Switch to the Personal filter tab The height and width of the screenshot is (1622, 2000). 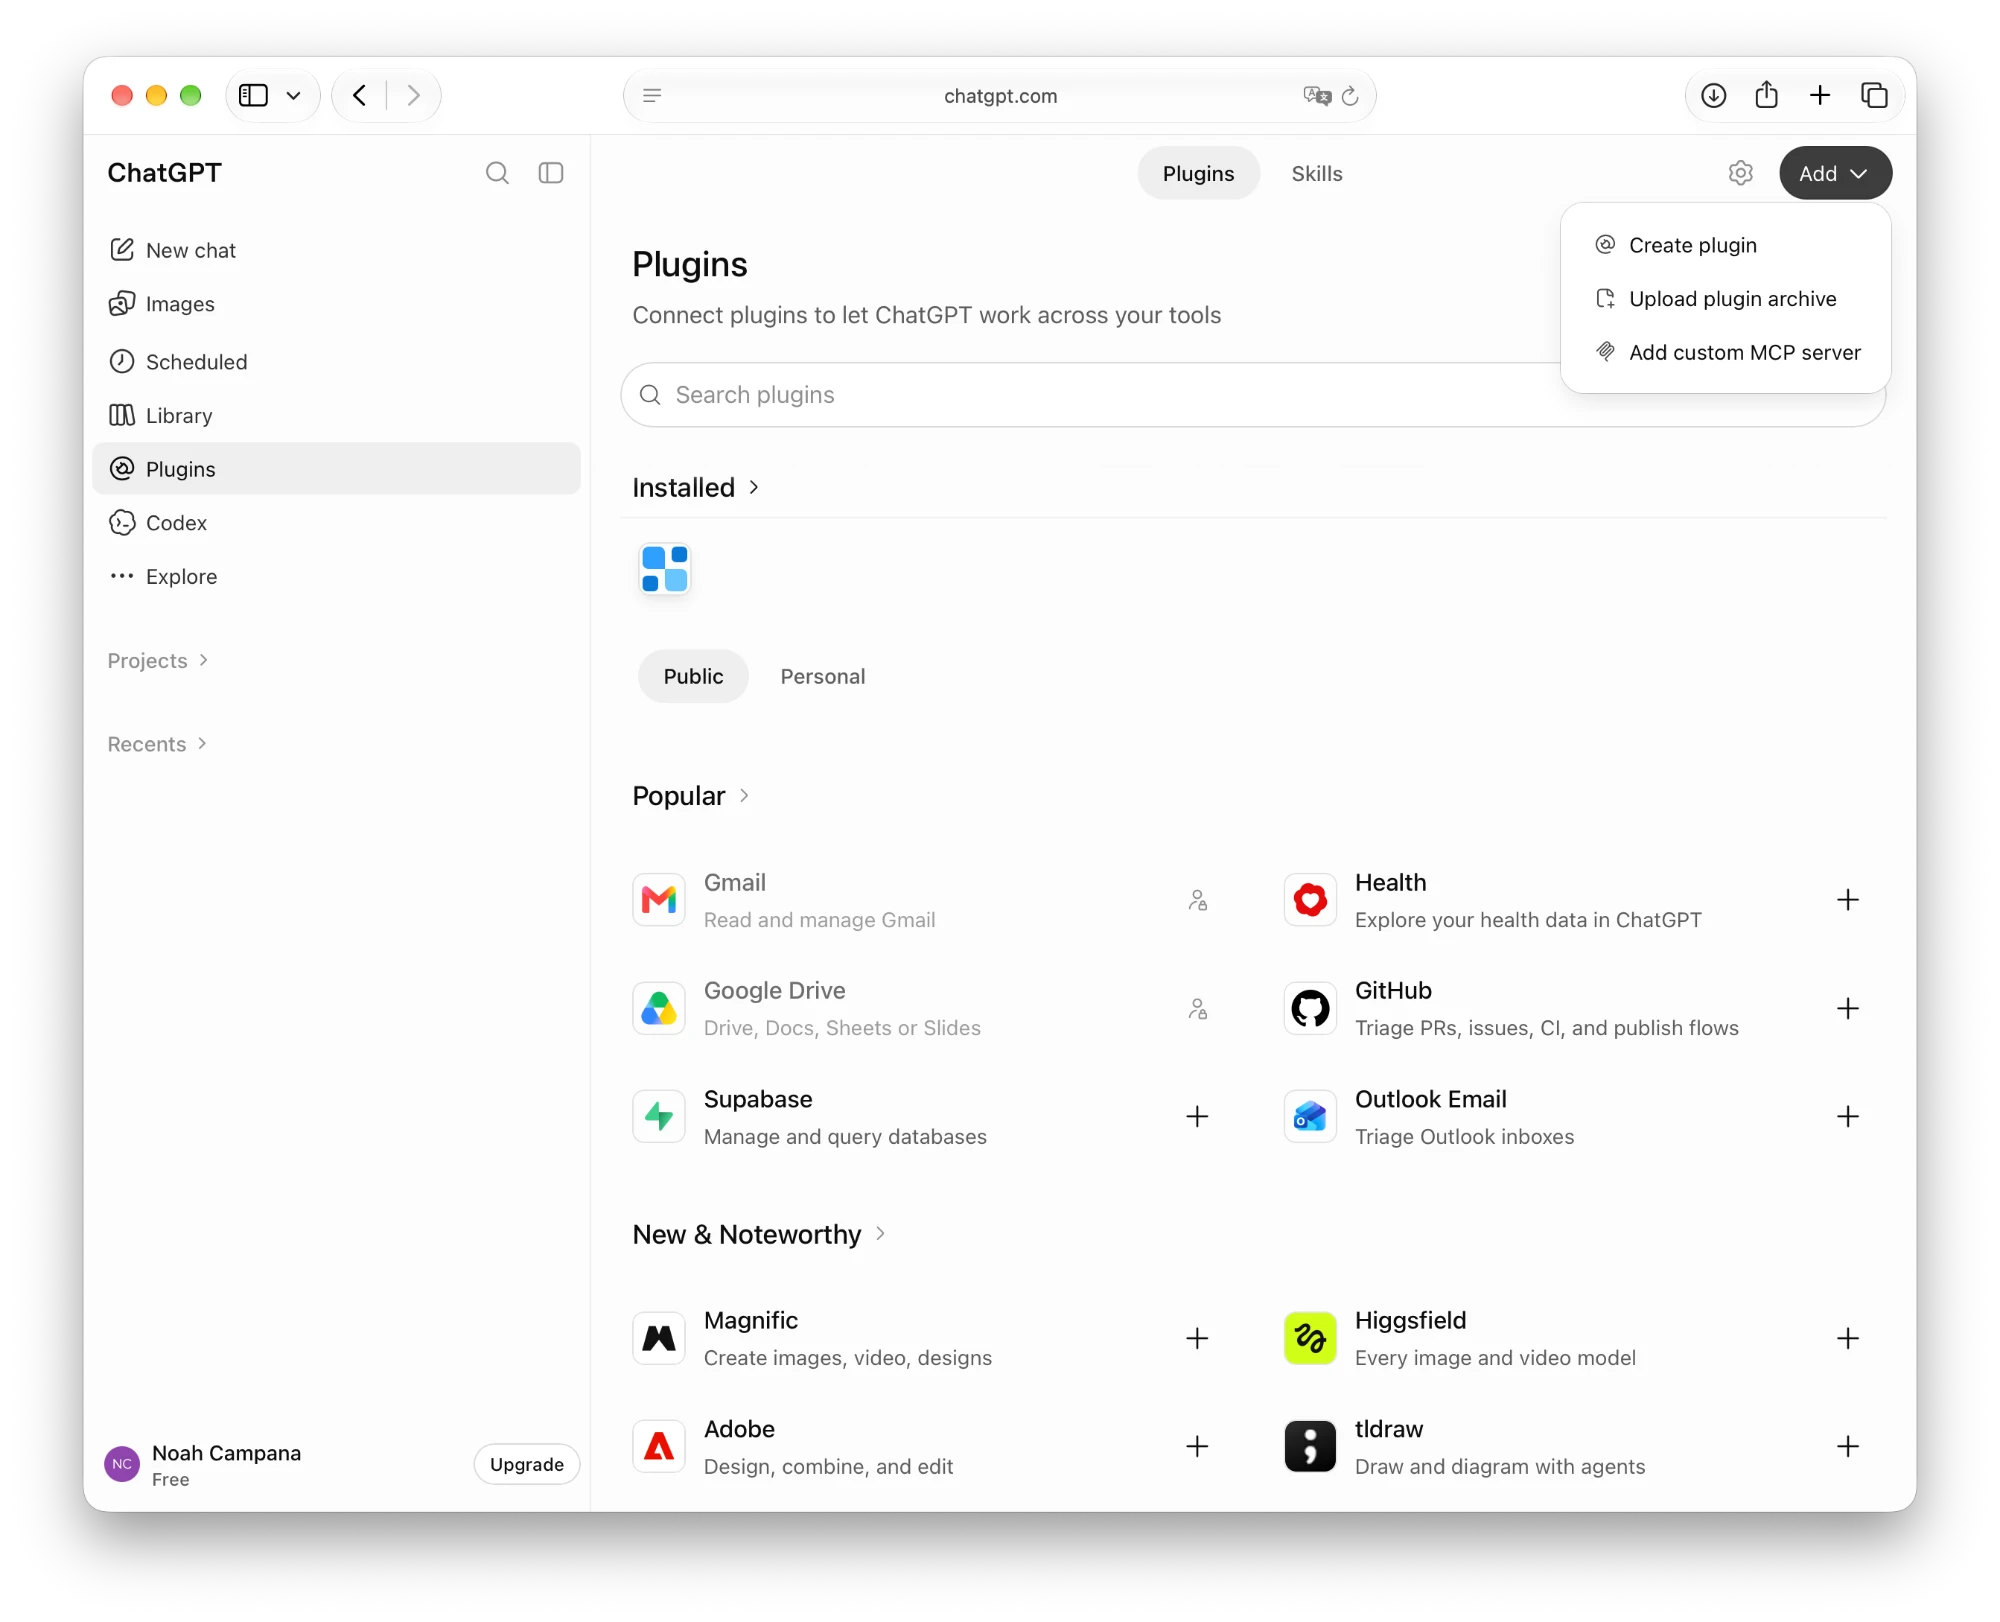822,676
